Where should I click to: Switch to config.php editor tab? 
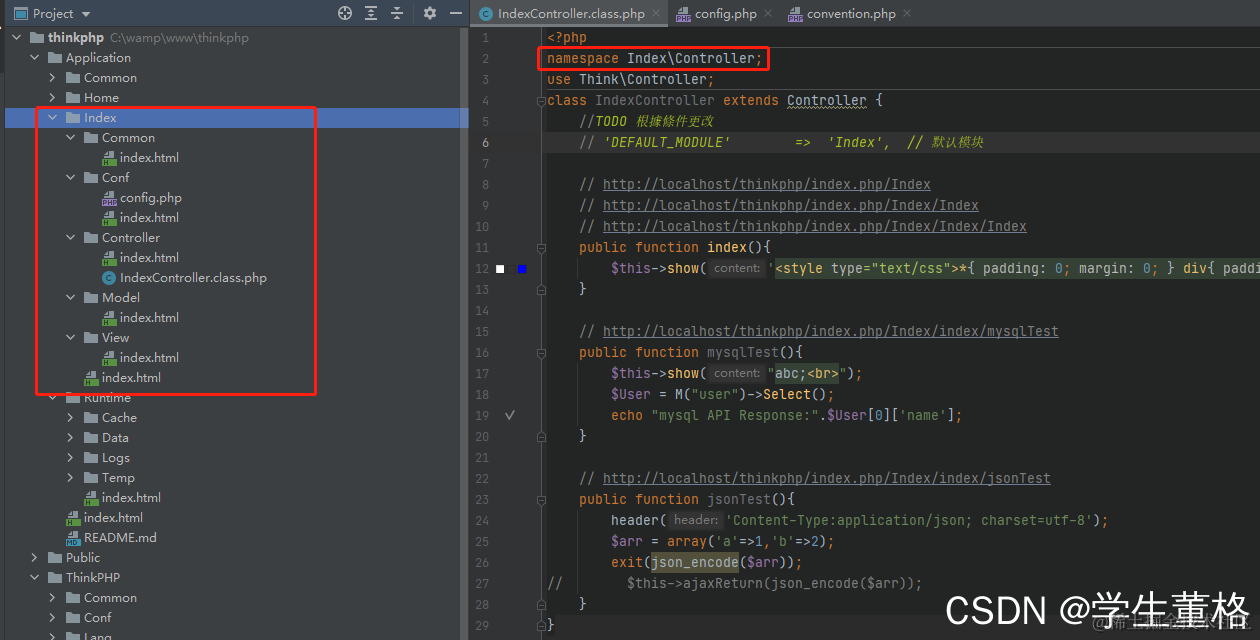point(726,14)
